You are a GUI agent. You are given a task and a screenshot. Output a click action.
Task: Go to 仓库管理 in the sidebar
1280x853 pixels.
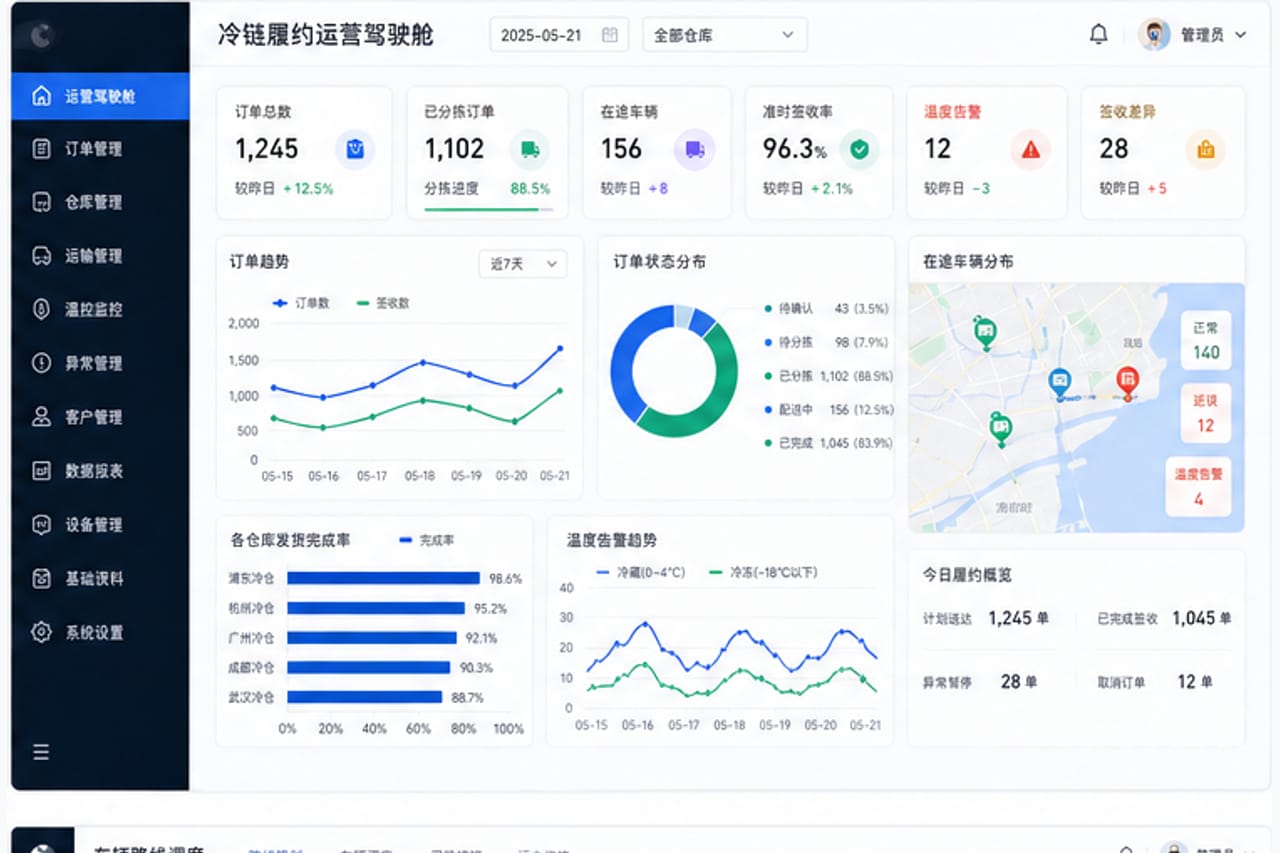pyautogui.click(x=100, y=202)
